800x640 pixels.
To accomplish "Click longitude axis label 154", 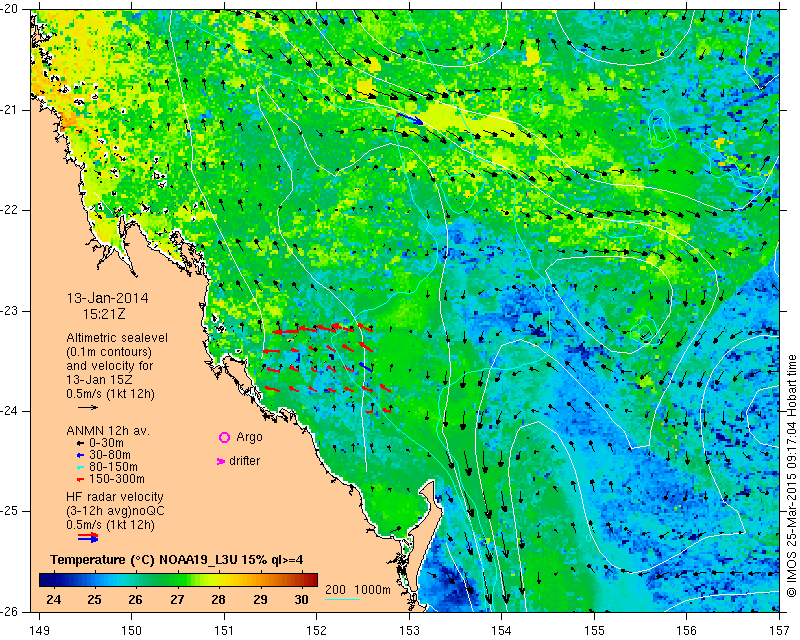I will pyautogui.click(x=502, y=631).
